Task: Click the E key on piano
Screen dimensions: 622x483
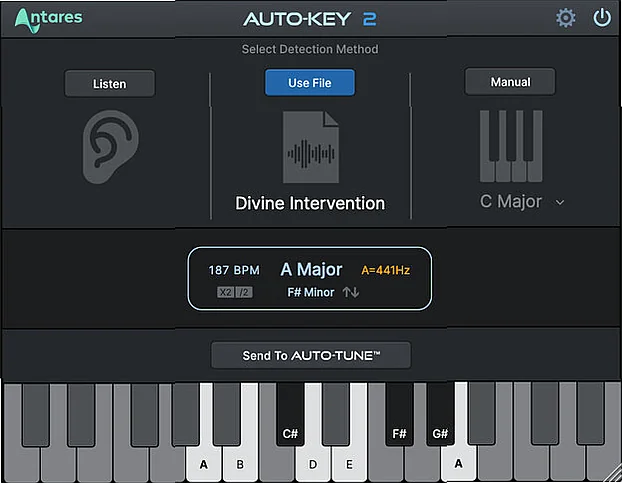Action: pos(349,464)
